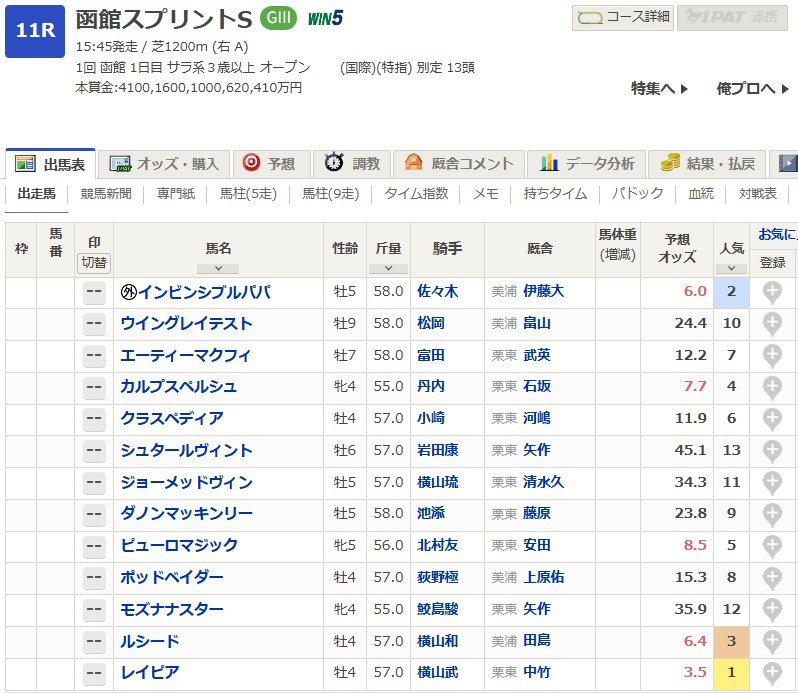Add ピューロマジック to favorites with plus icon
The width and height of the screenshot is (798, 693).
pos(772,546)
